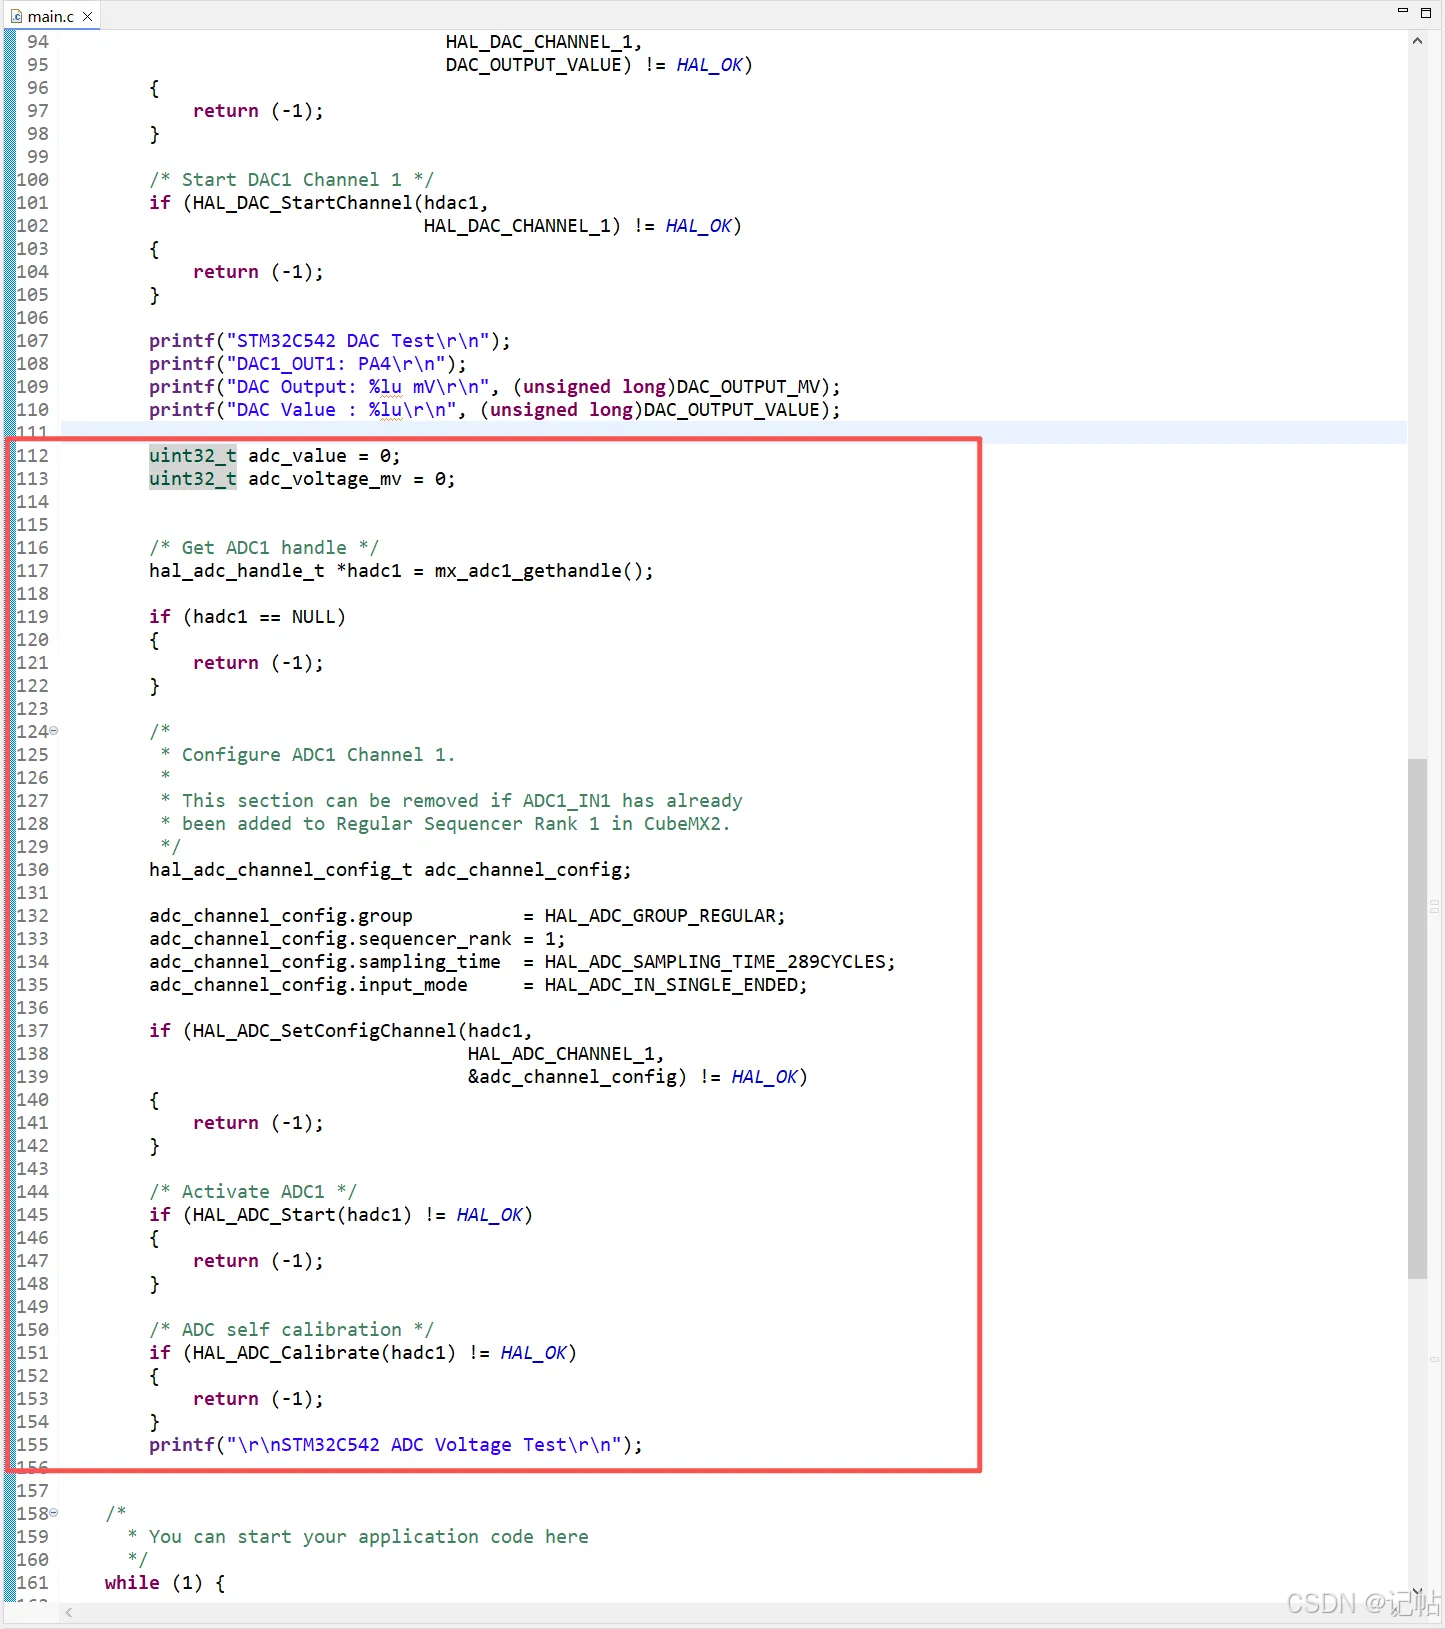Minimize the editor view
This screenshot has width=1445, height=1629.
coord(1402,11)
